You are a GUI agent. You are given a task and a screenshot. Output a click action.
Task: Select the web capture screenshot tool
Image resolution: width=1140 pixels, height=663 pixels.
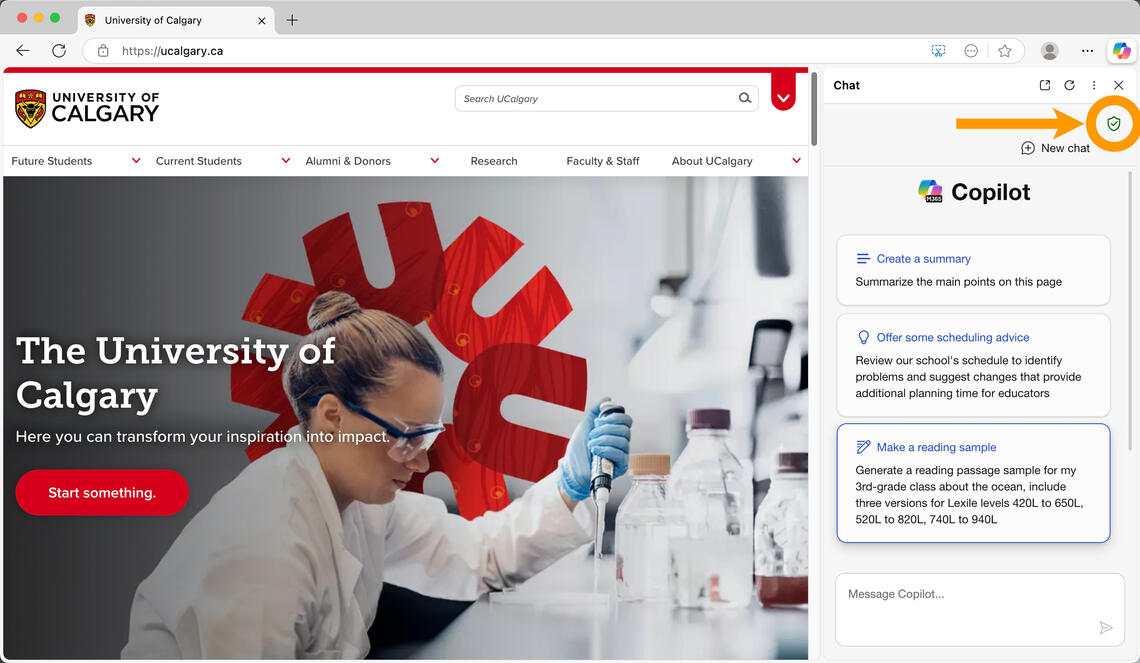(938, 50)
